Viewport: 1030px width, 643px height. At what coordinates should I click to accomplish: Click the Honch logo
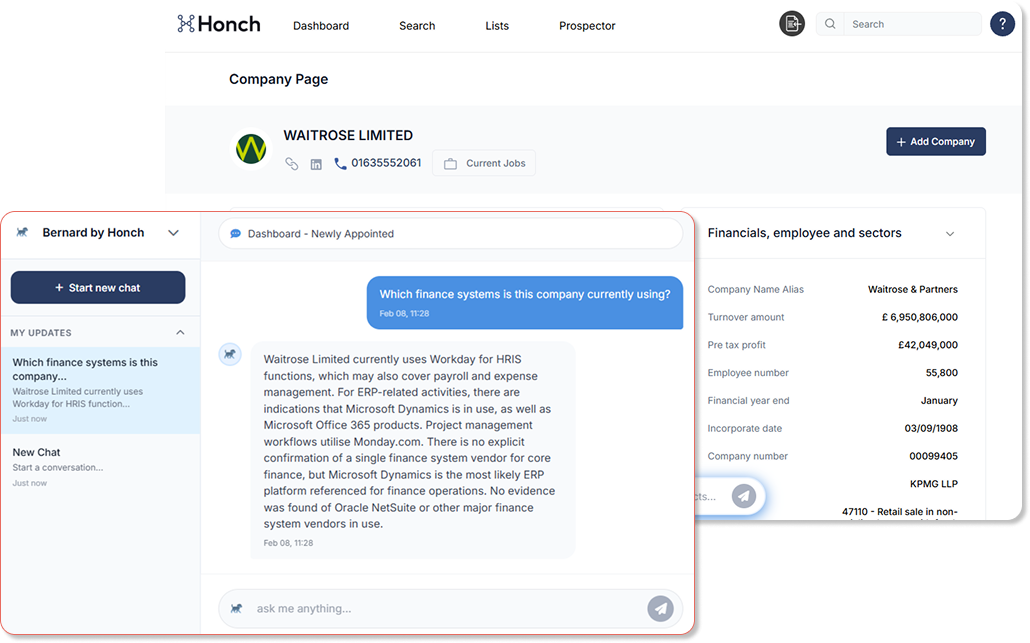pos(219,24)
